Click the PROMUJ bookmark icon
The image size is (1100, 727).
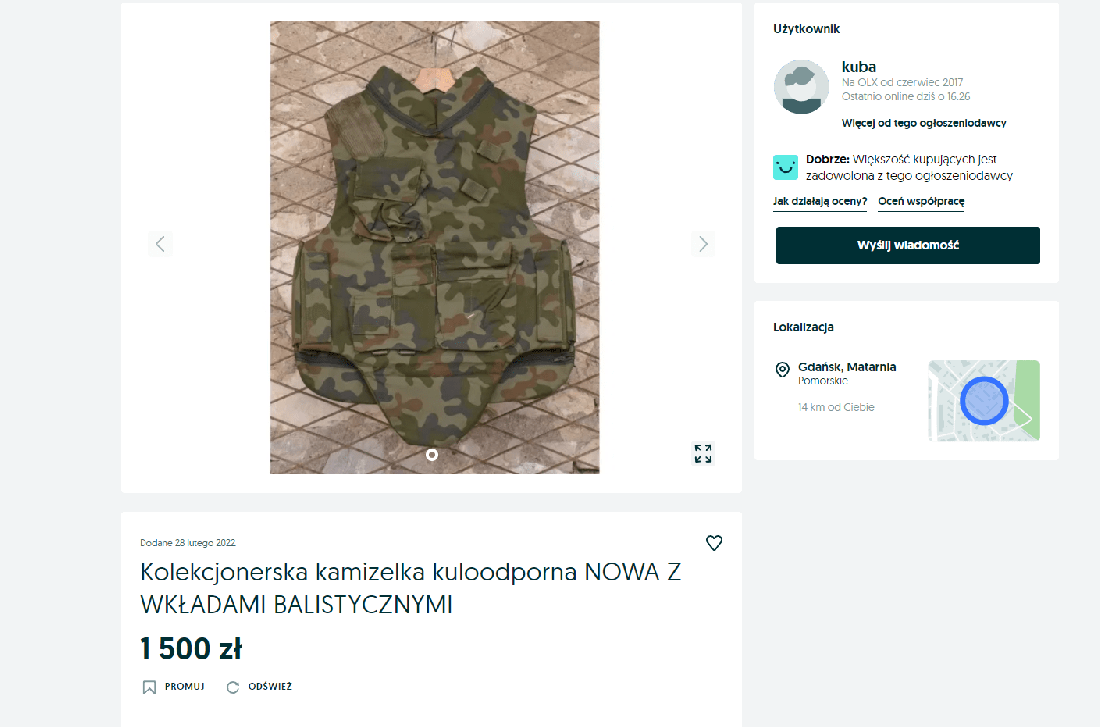[x=149, y=687]
